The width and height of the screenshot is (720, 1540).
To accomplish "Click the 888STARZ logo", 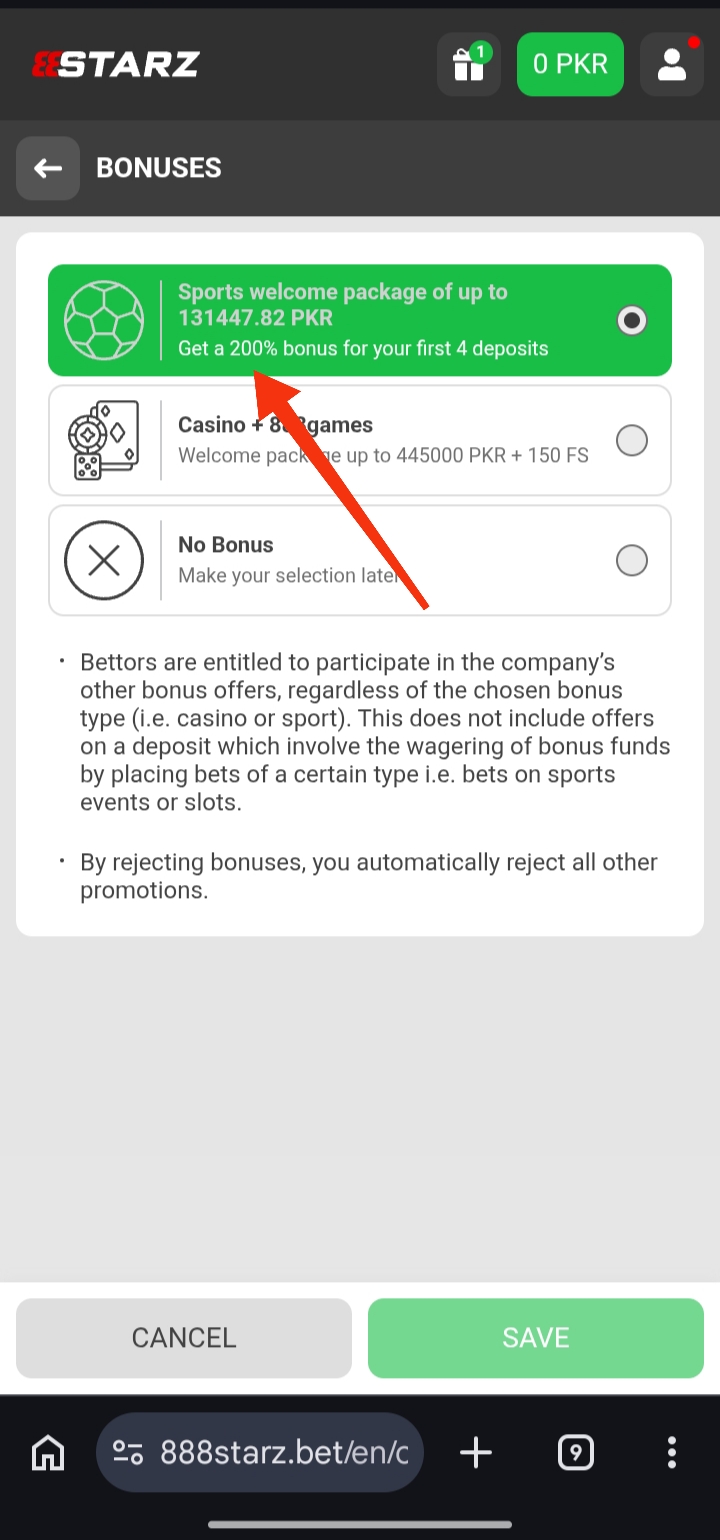I will (116, 65).
